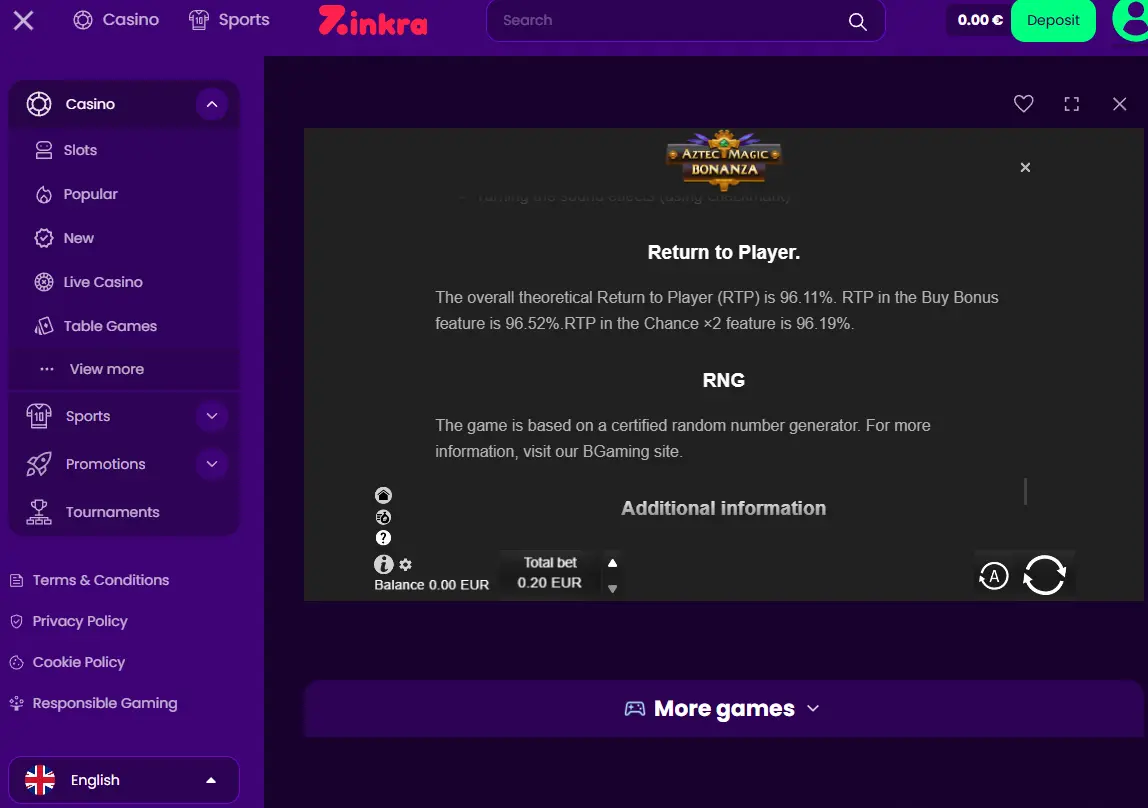Click the game home icon

point(383,495)
